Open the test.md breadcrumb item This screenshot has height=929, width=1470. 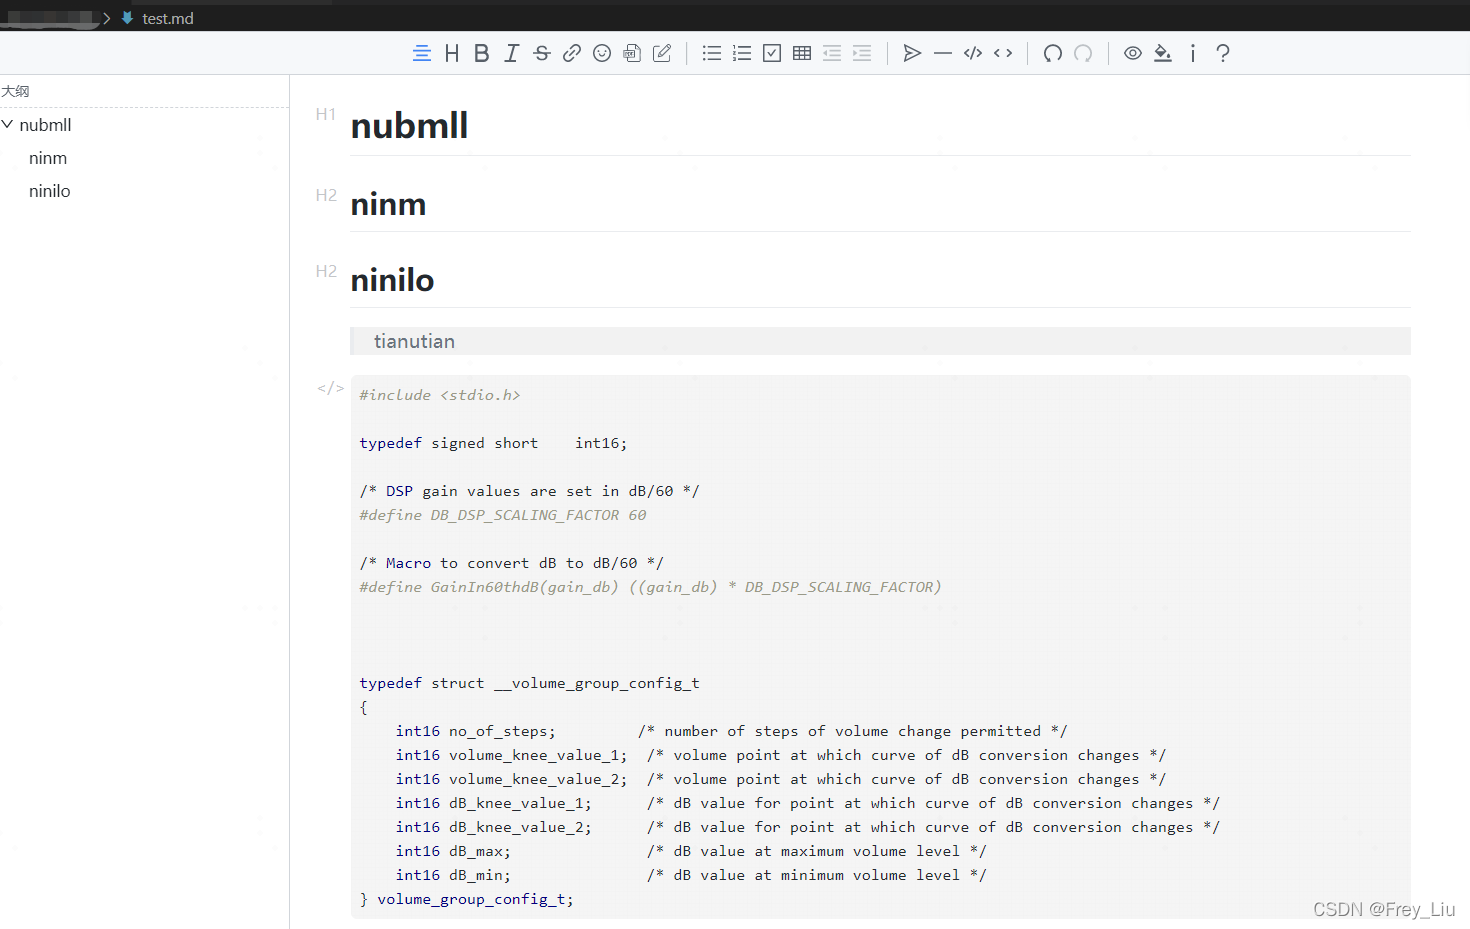coord(166,17)
